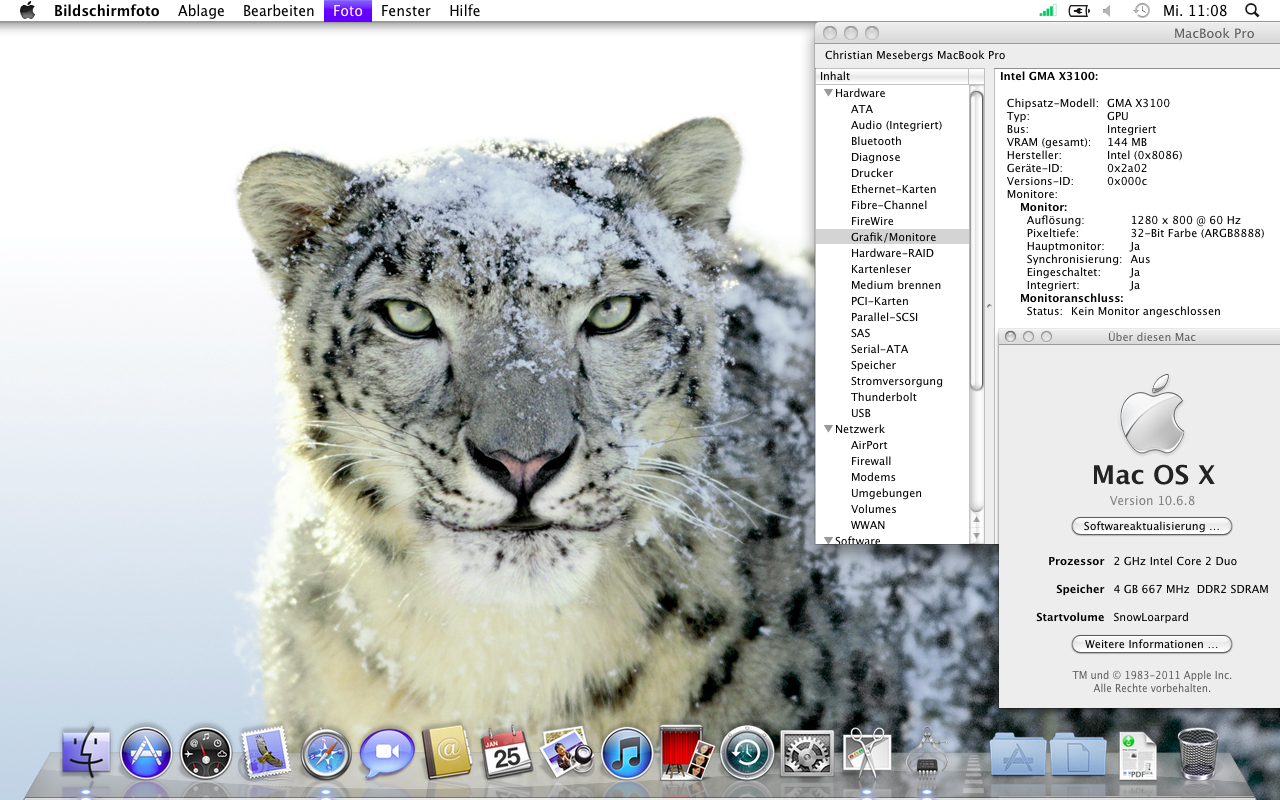
Task: Open the Ablage menu
Action: coord(201,11)
